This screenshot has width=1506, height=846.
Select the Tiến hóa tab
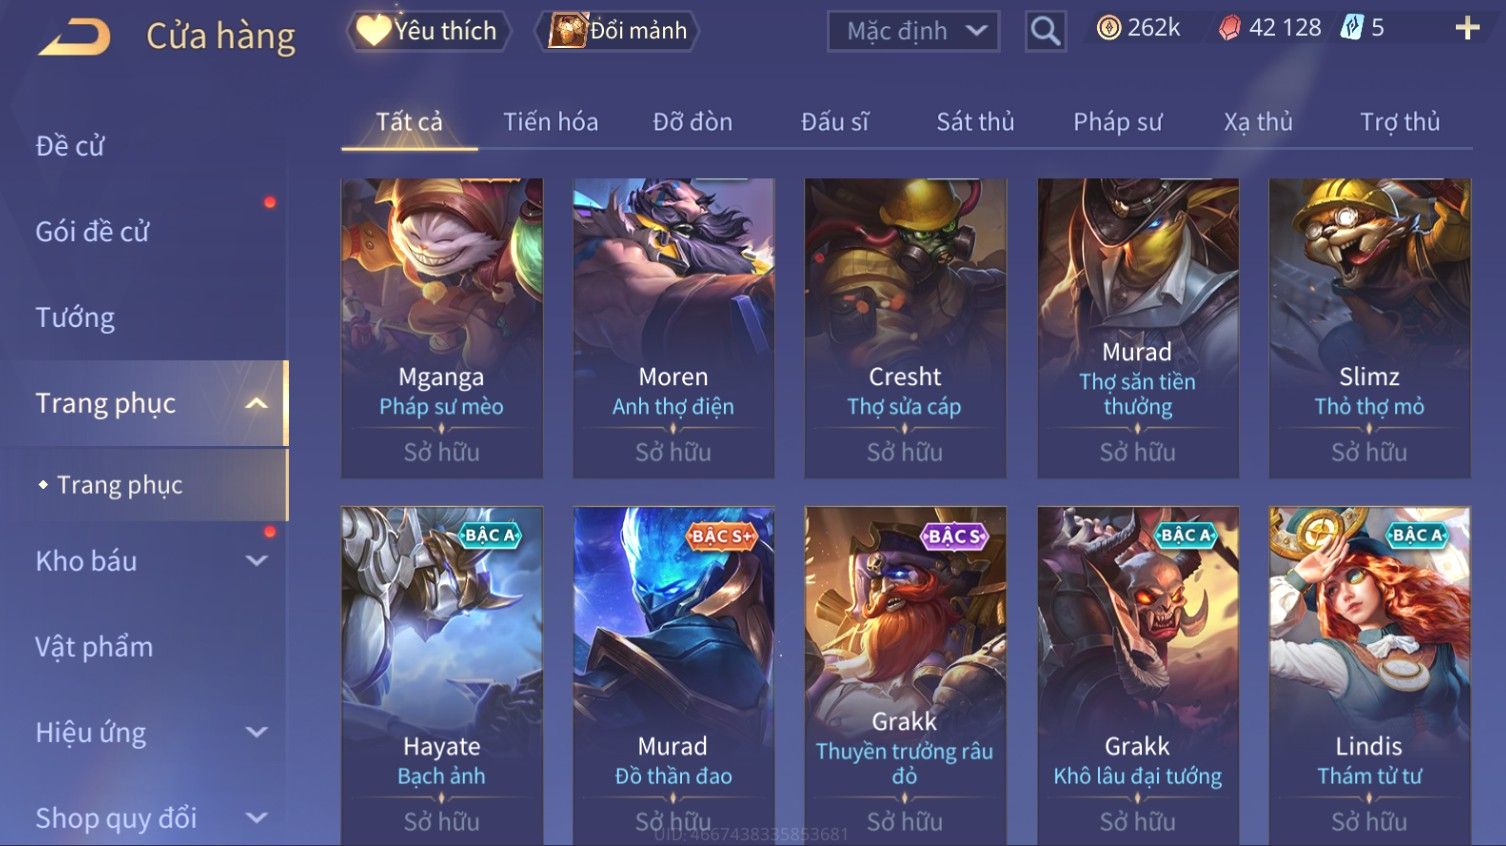click(551, 122)
